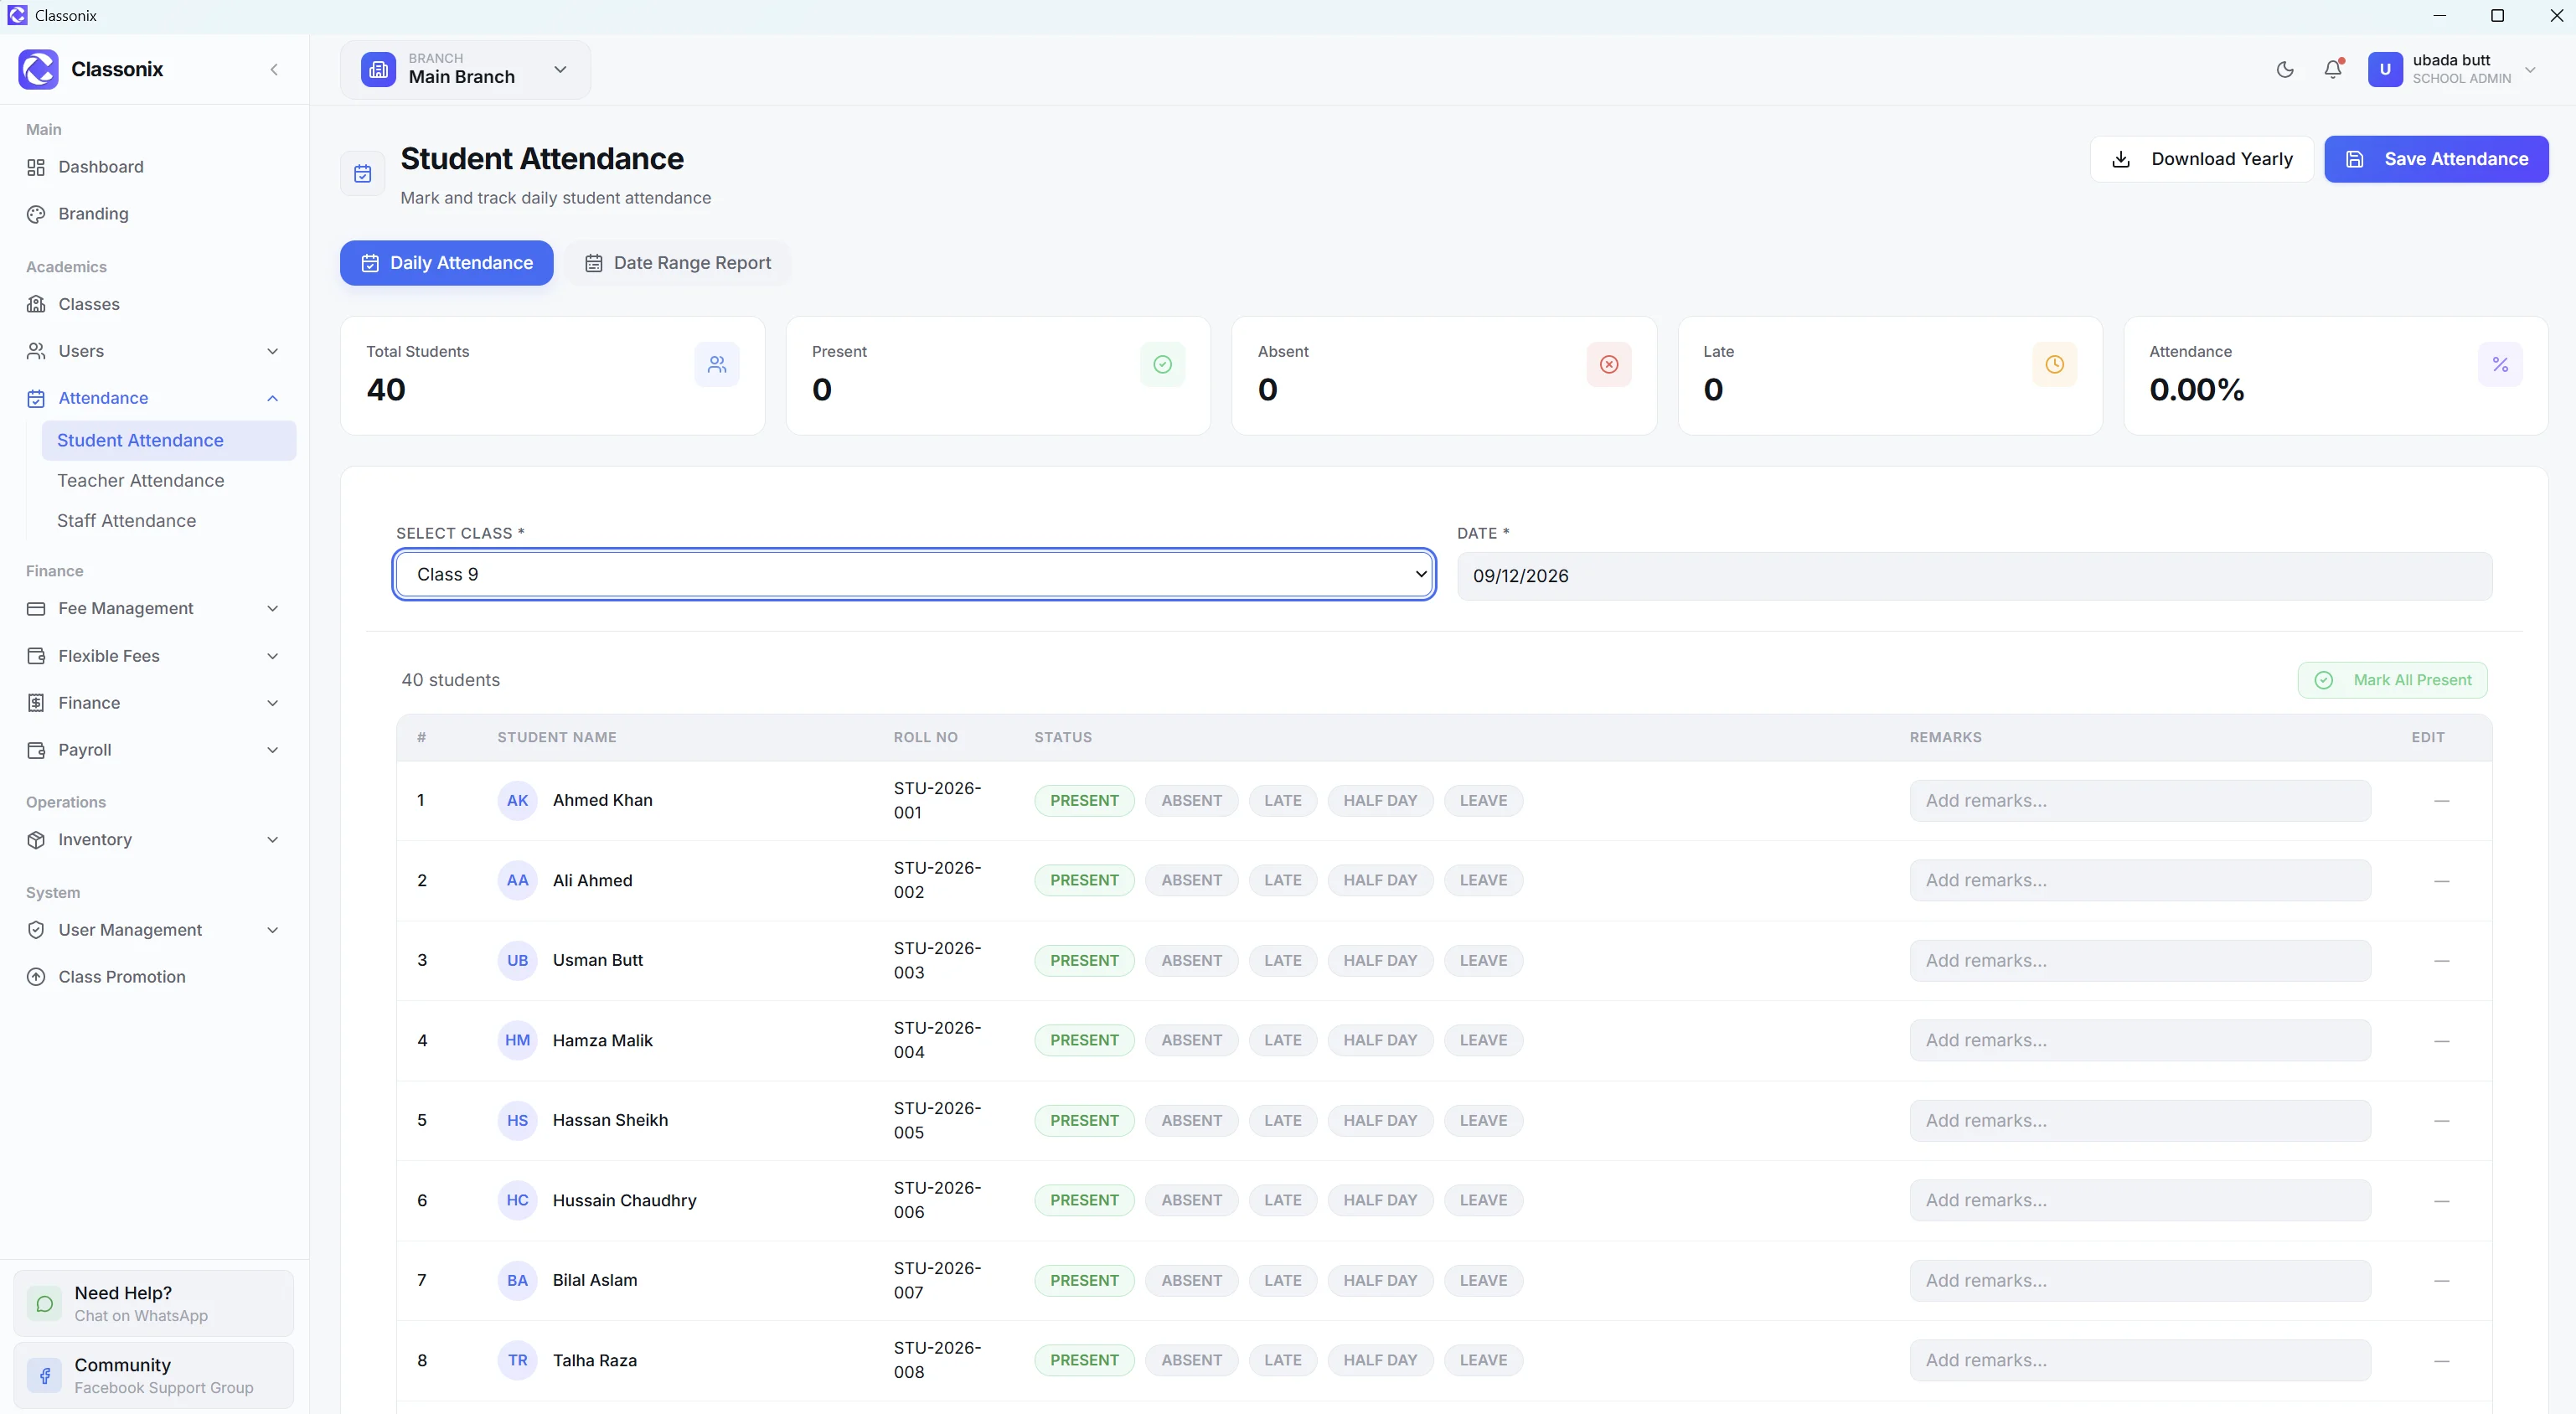2576x1414 pixels.
Task: Open Staff Attendance in sidebar
Action: click(168, 521)
